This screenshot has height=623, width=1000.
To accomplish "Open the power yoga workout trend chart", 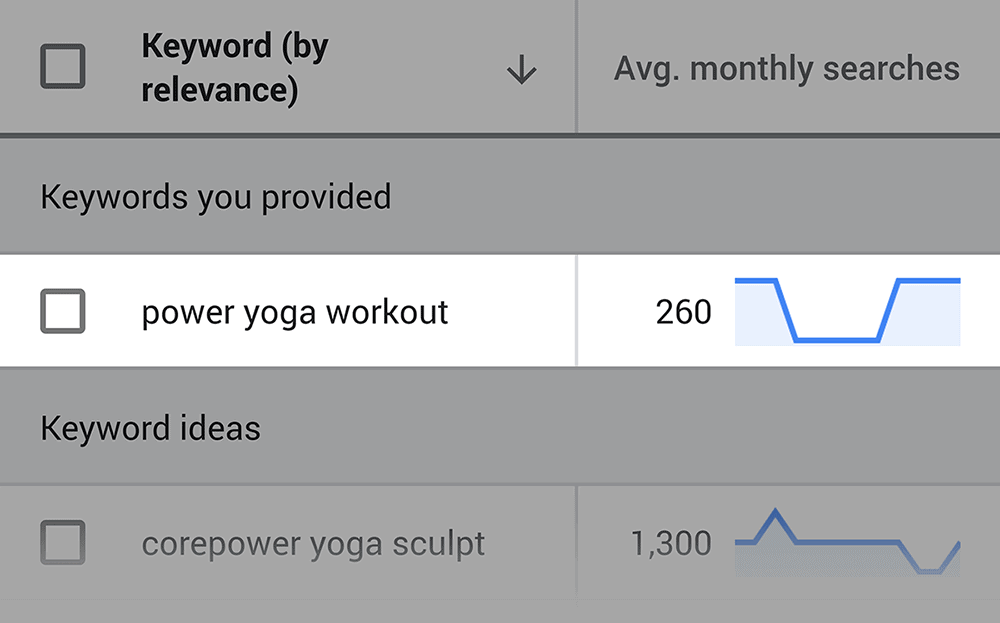I will tap(848, 311).
